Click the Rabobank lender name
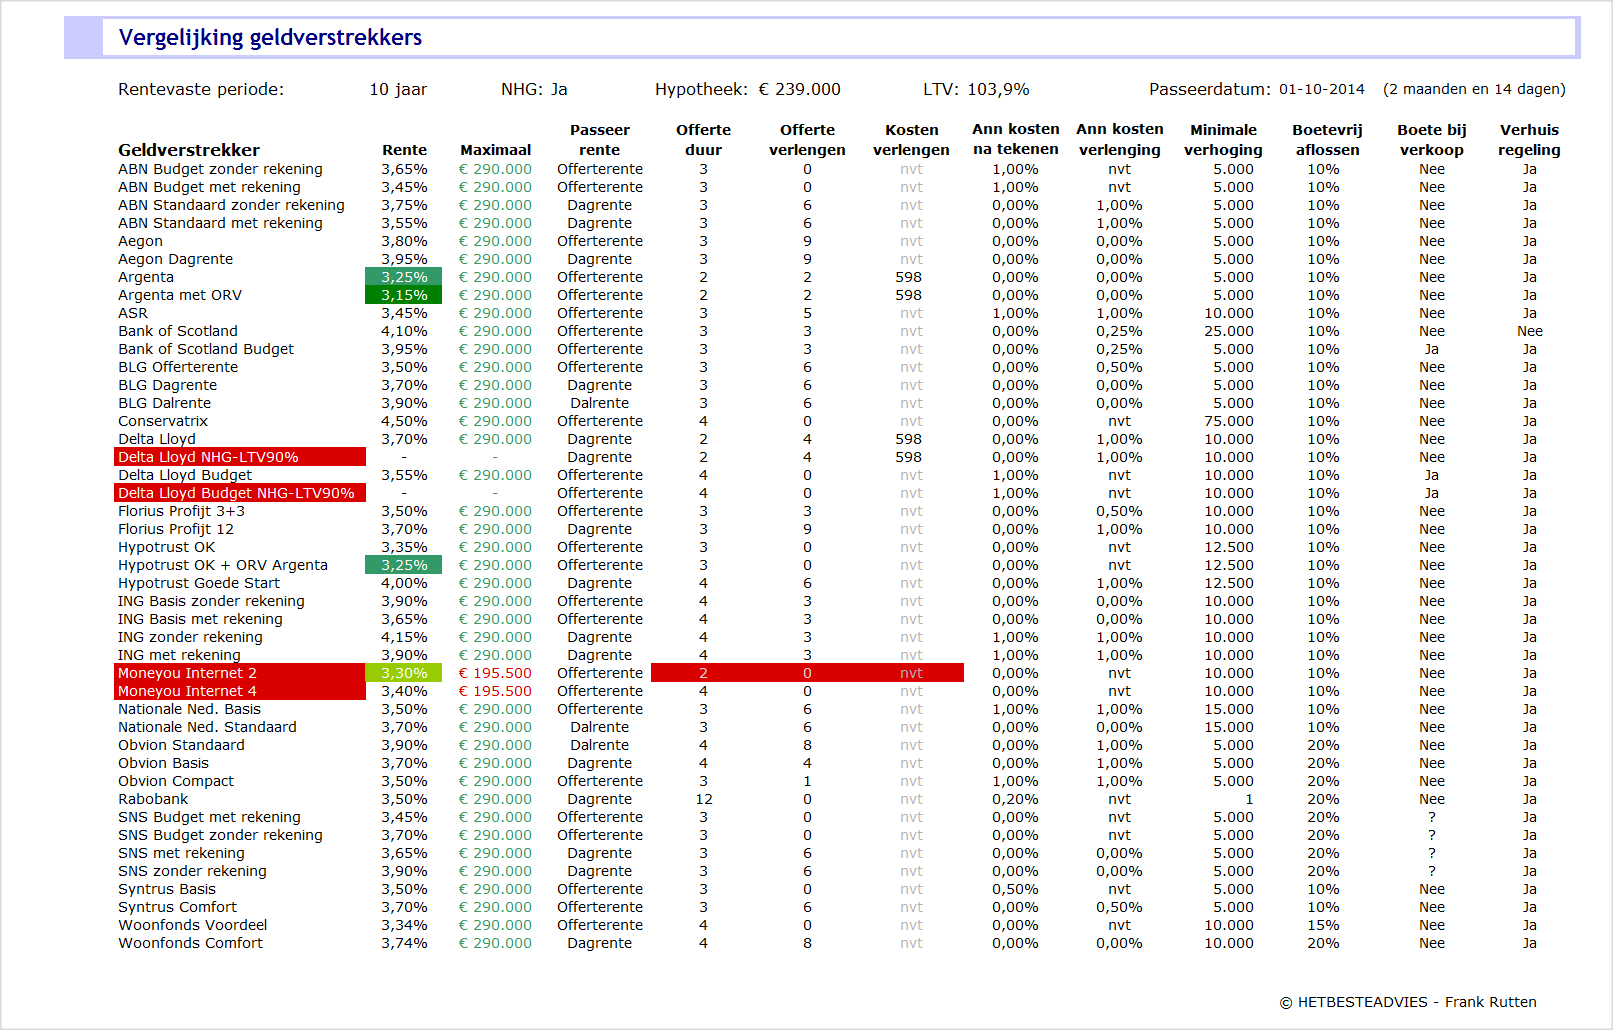The height and width of the screenshot is (1030, 1613). 153,799
